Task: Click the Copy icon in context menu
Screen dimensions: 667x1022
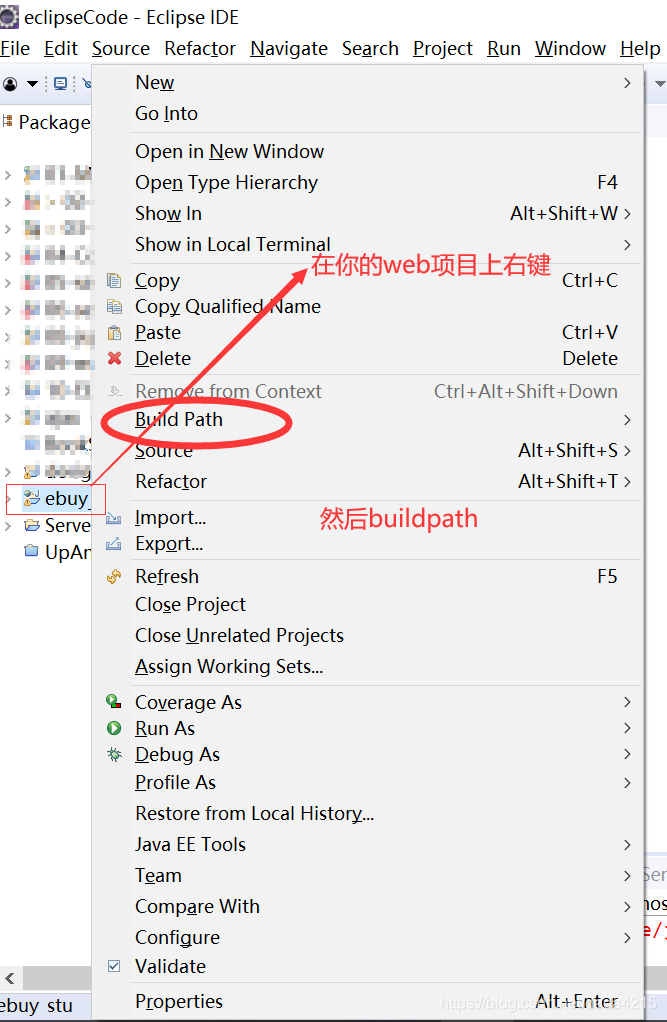Action: point(114,280)
